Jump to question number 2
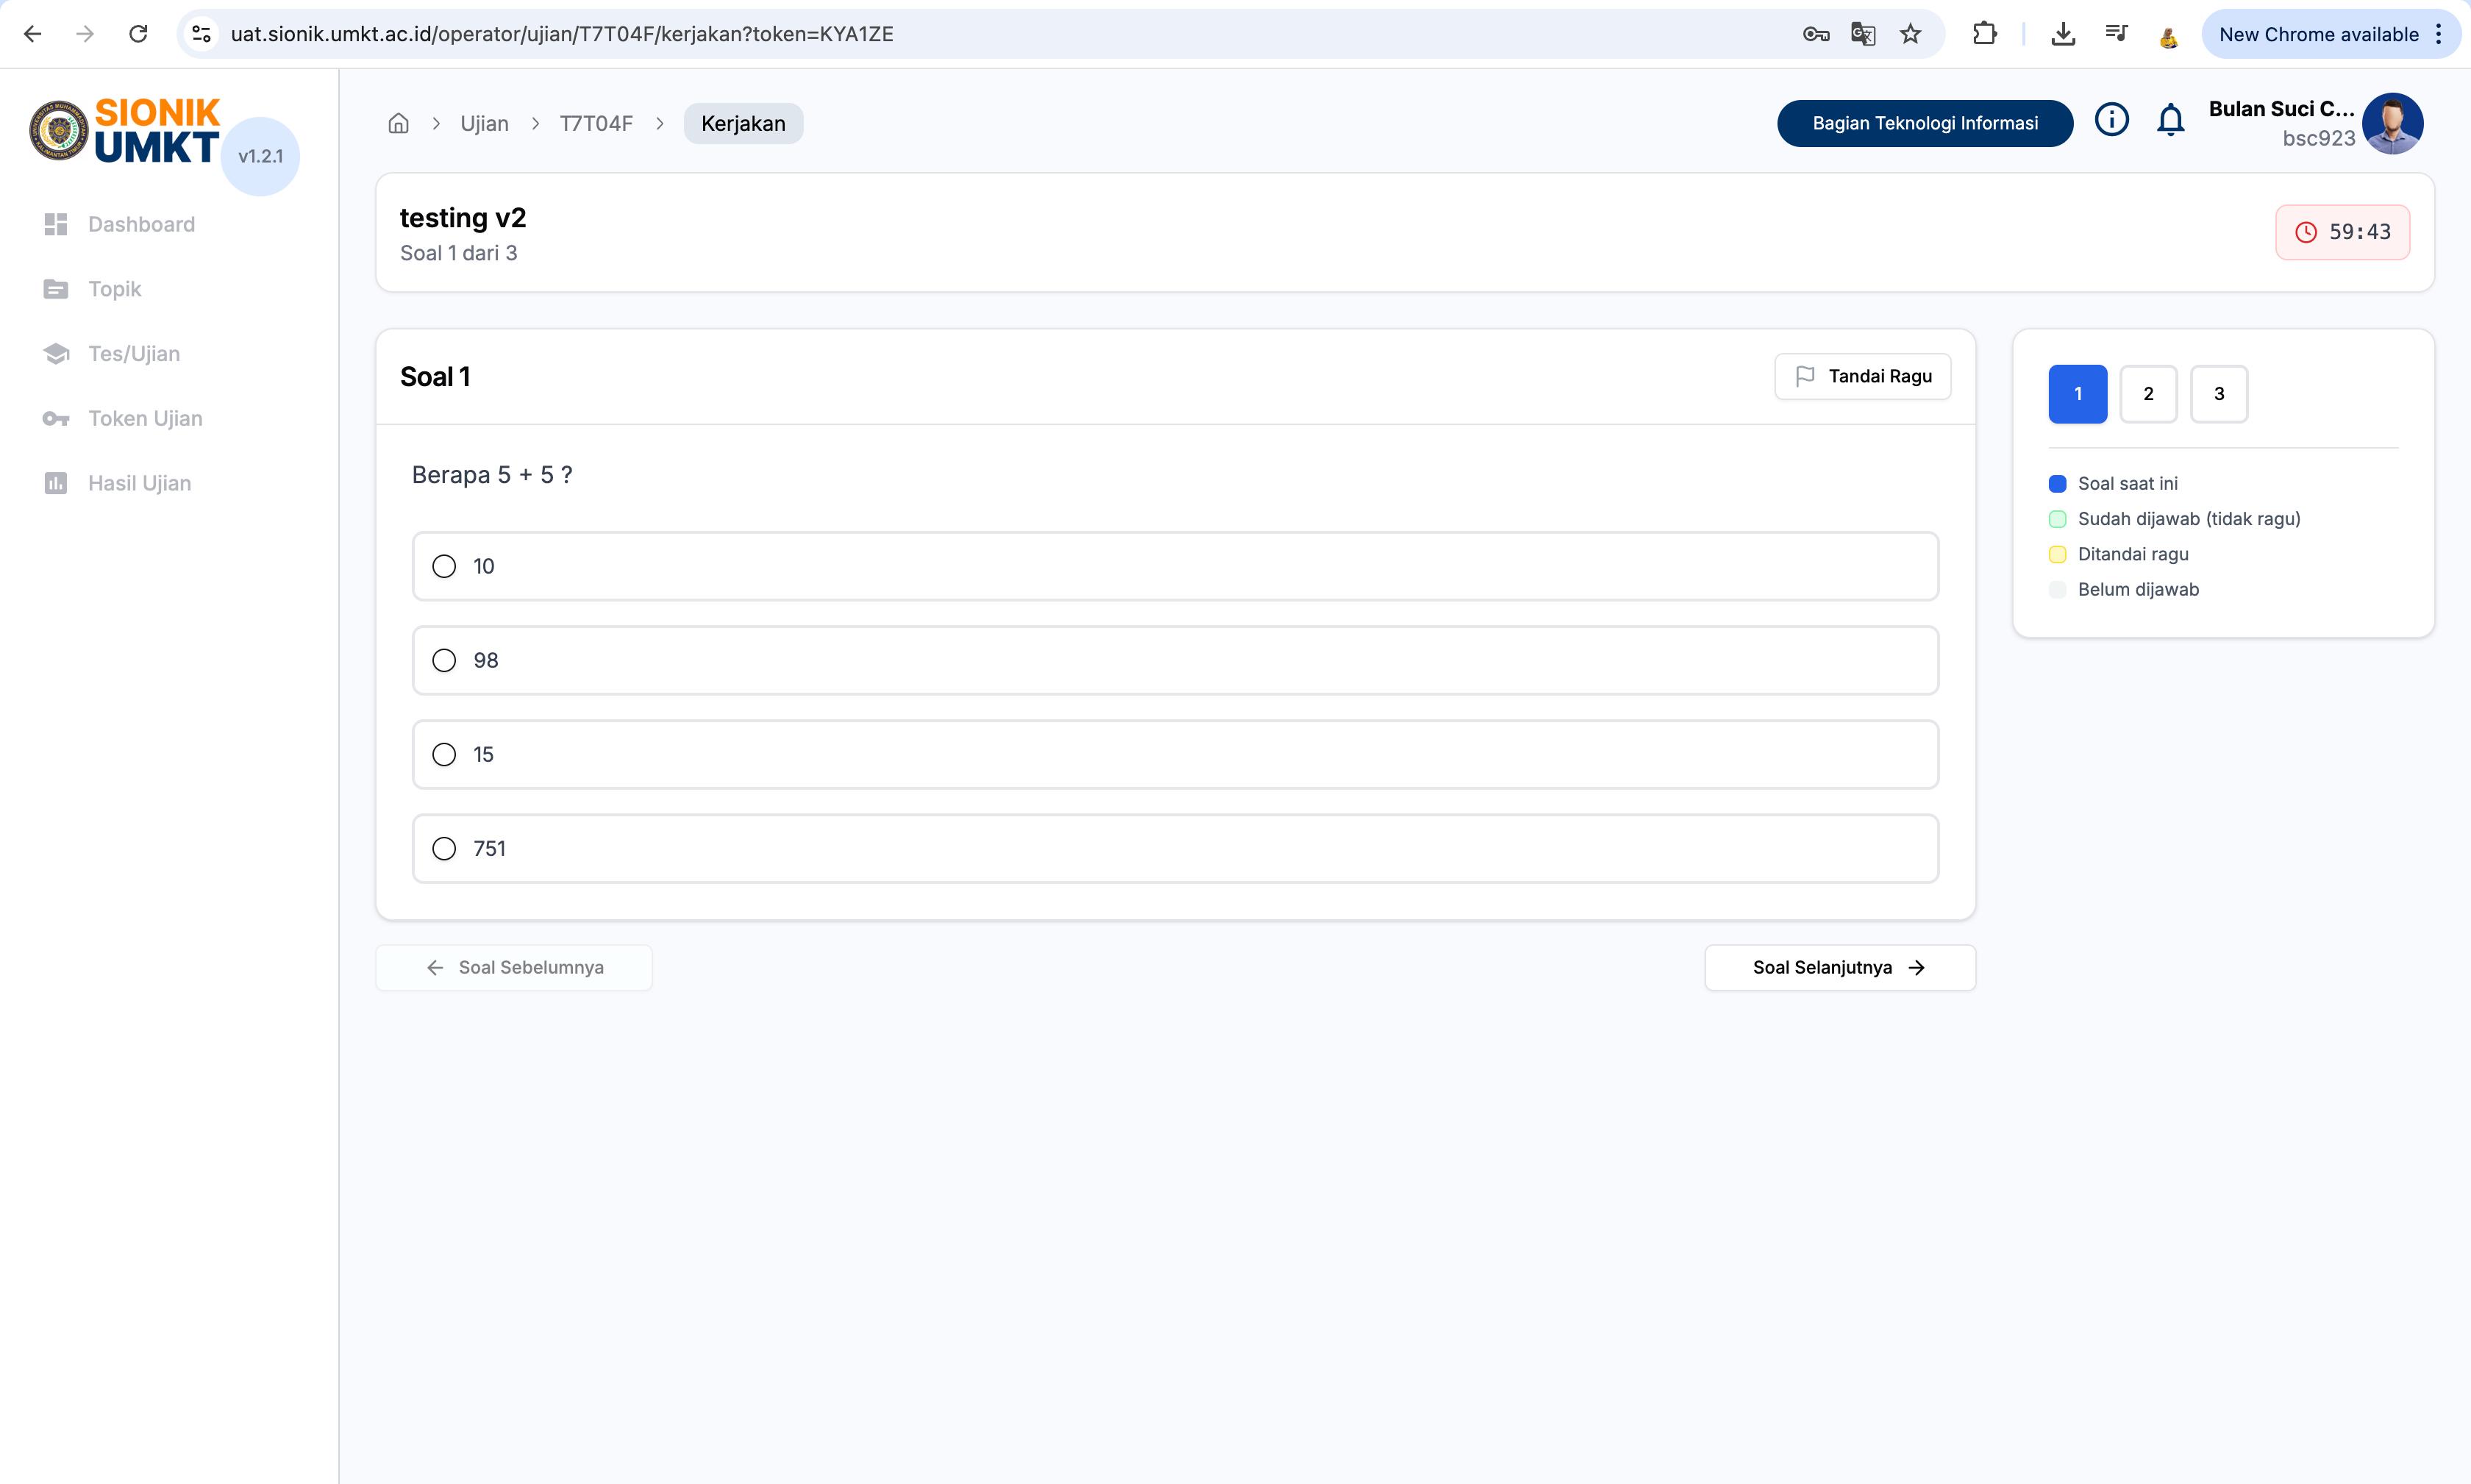The image size is (2471, 1484). (x=2148, y=393)
